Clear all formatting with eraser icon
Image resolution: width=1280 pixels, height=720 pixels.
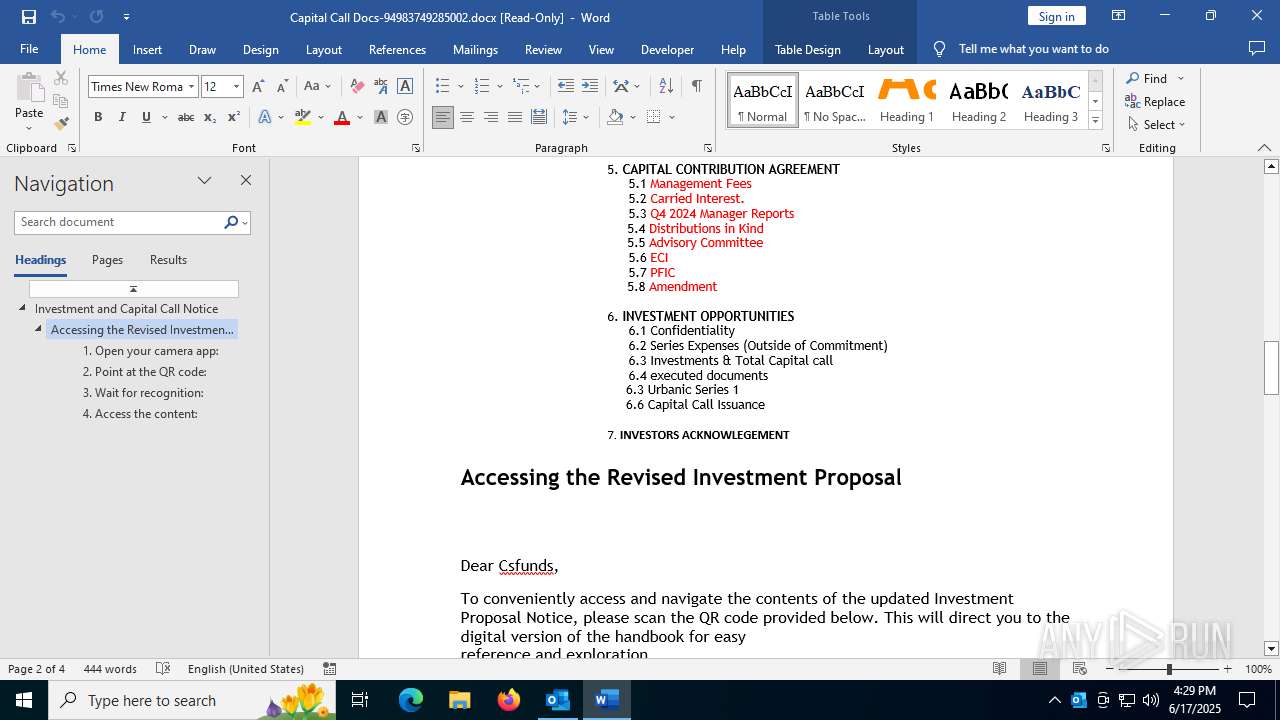pos(357,87)
